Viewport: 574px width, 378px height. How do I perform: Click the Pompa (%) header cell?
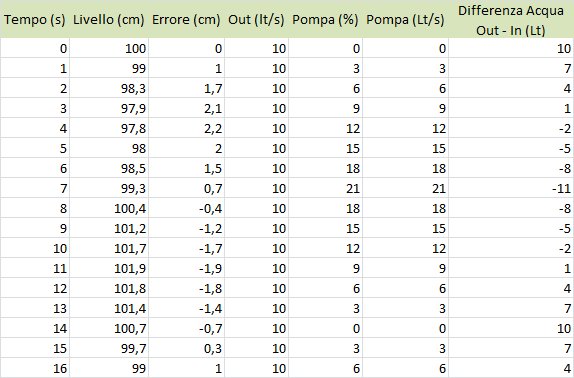point(325,19)
